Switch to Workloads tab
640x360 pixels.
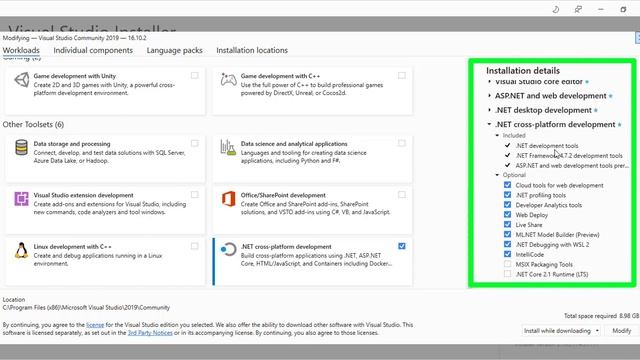[21, 50]
